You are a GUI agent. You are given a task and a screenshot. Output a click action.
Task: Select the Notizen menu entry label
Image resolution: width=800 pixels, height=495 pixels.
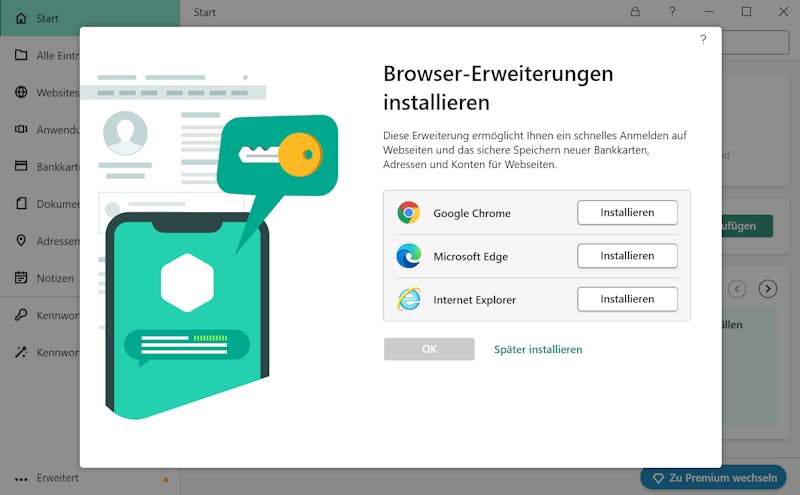[x=55, y=278]
